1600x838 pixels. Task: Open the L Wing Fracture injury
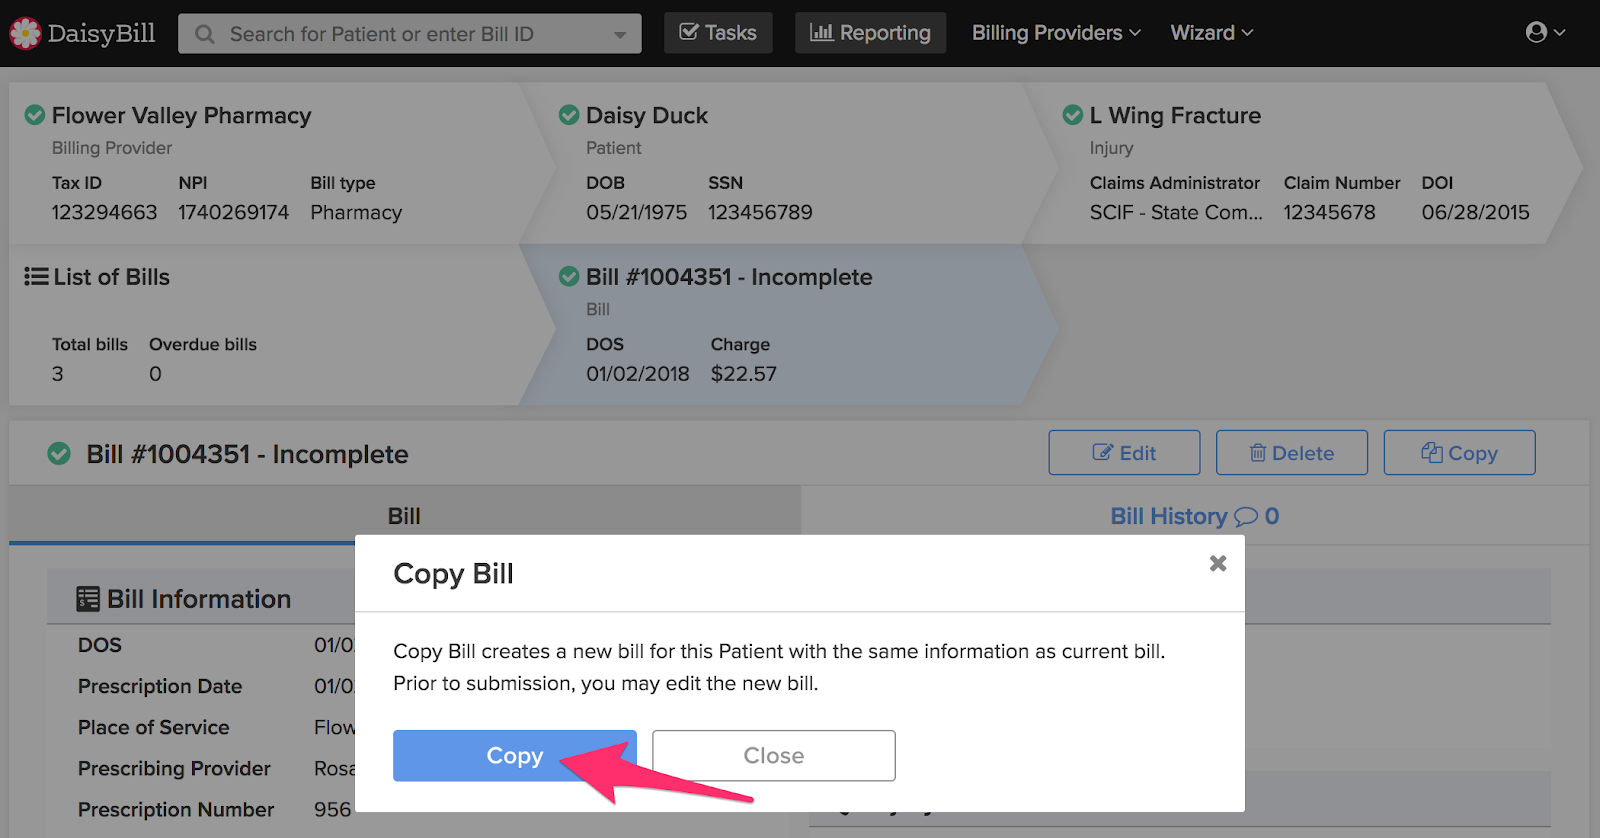(1175, 115)
